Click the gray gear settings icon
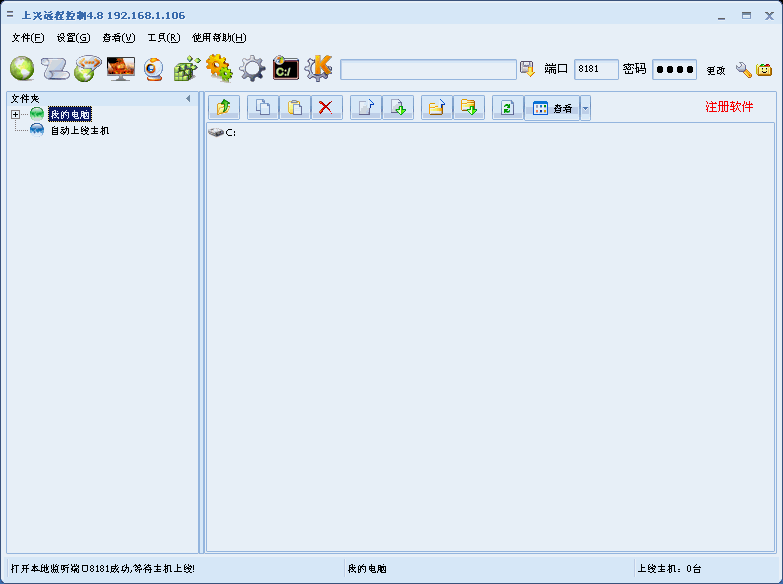This screenshot has width=783, height=584. pos(252,69)
